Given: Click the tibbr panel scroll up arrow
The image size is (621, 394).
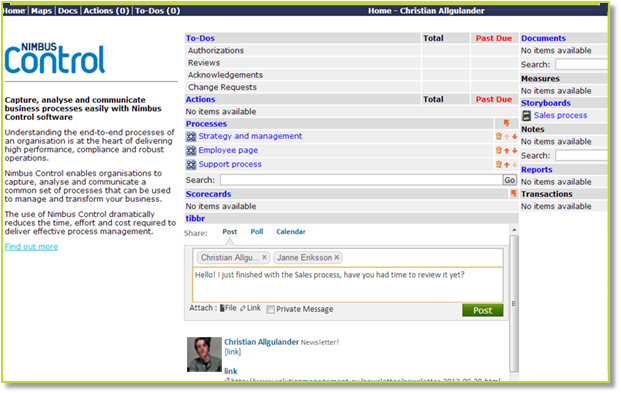Looking at the screenshot, I should tap(514, 230).
